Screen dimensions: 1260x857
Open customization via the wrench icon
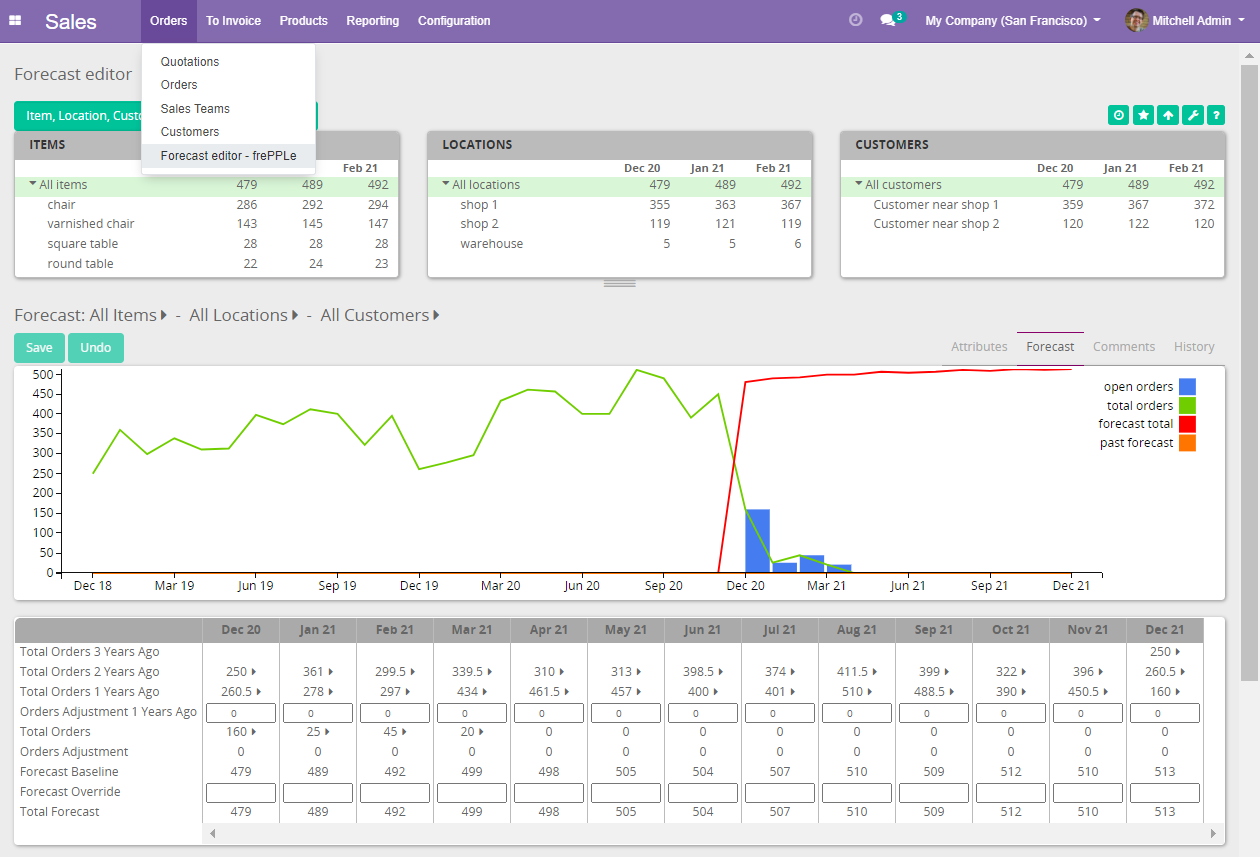click(x=1192, y=115)
